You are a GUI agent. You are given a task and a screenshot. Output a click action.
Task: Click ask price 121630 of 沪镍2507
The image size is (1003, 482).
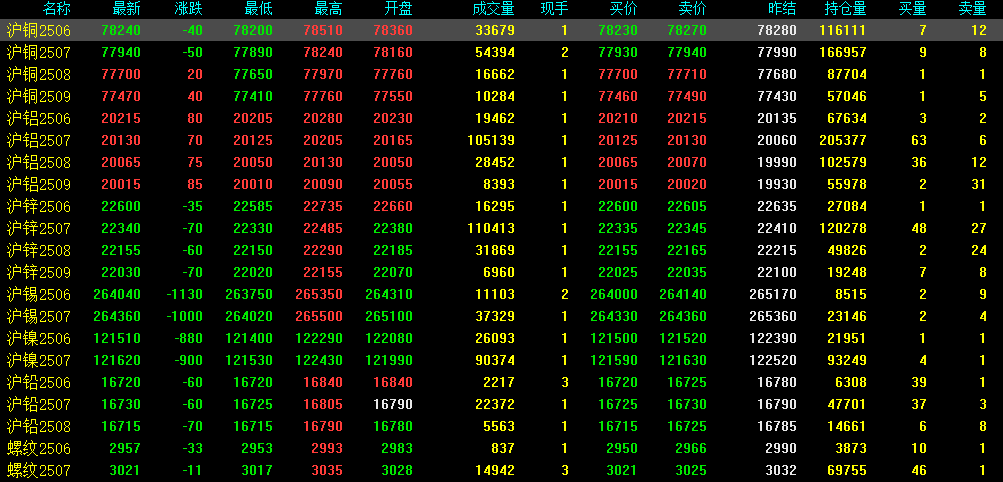click(x=683, y=361)
